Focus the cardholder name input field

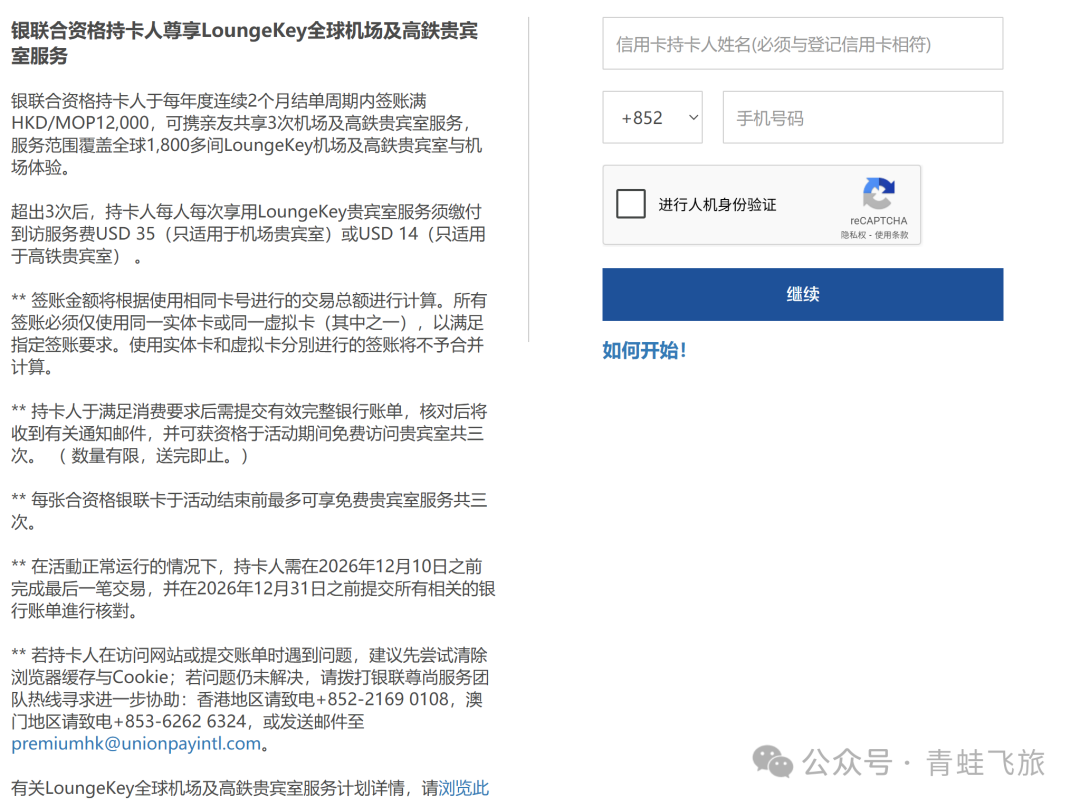(x=802, y=43)
